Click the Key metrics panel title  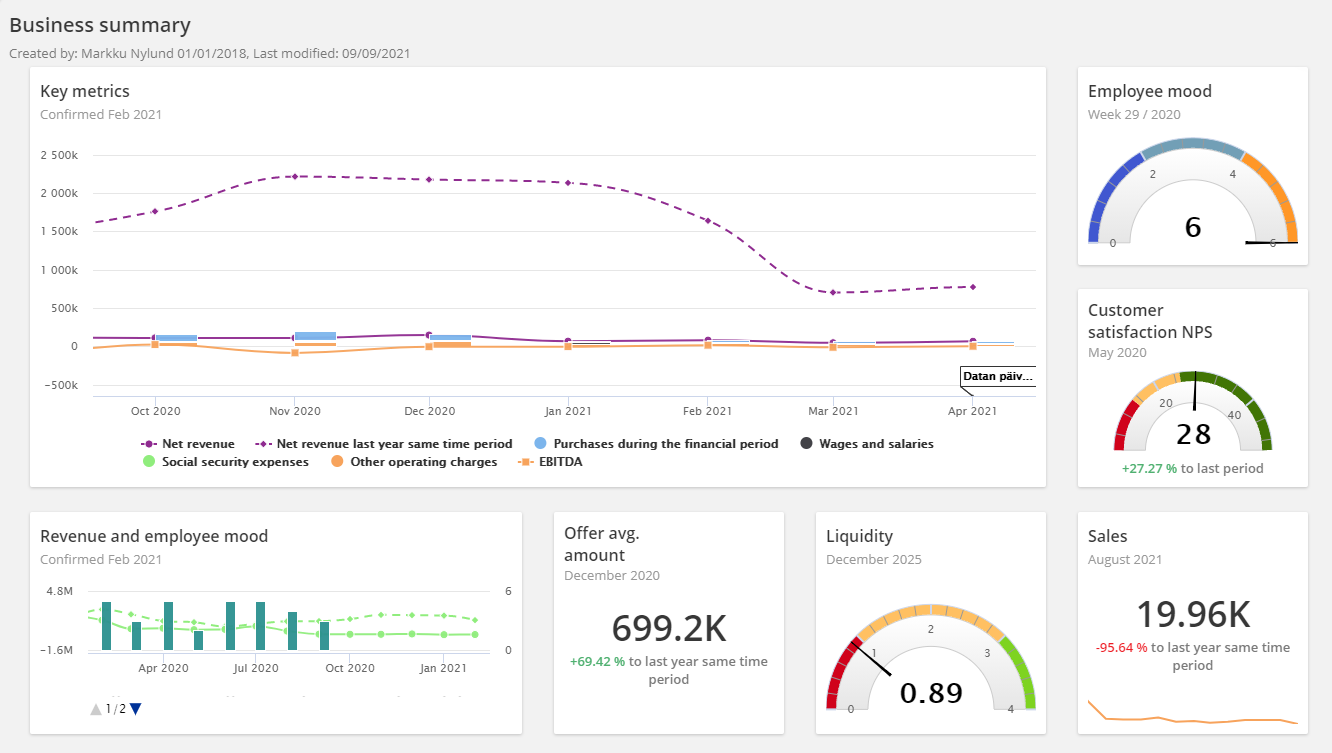[85, 91]
